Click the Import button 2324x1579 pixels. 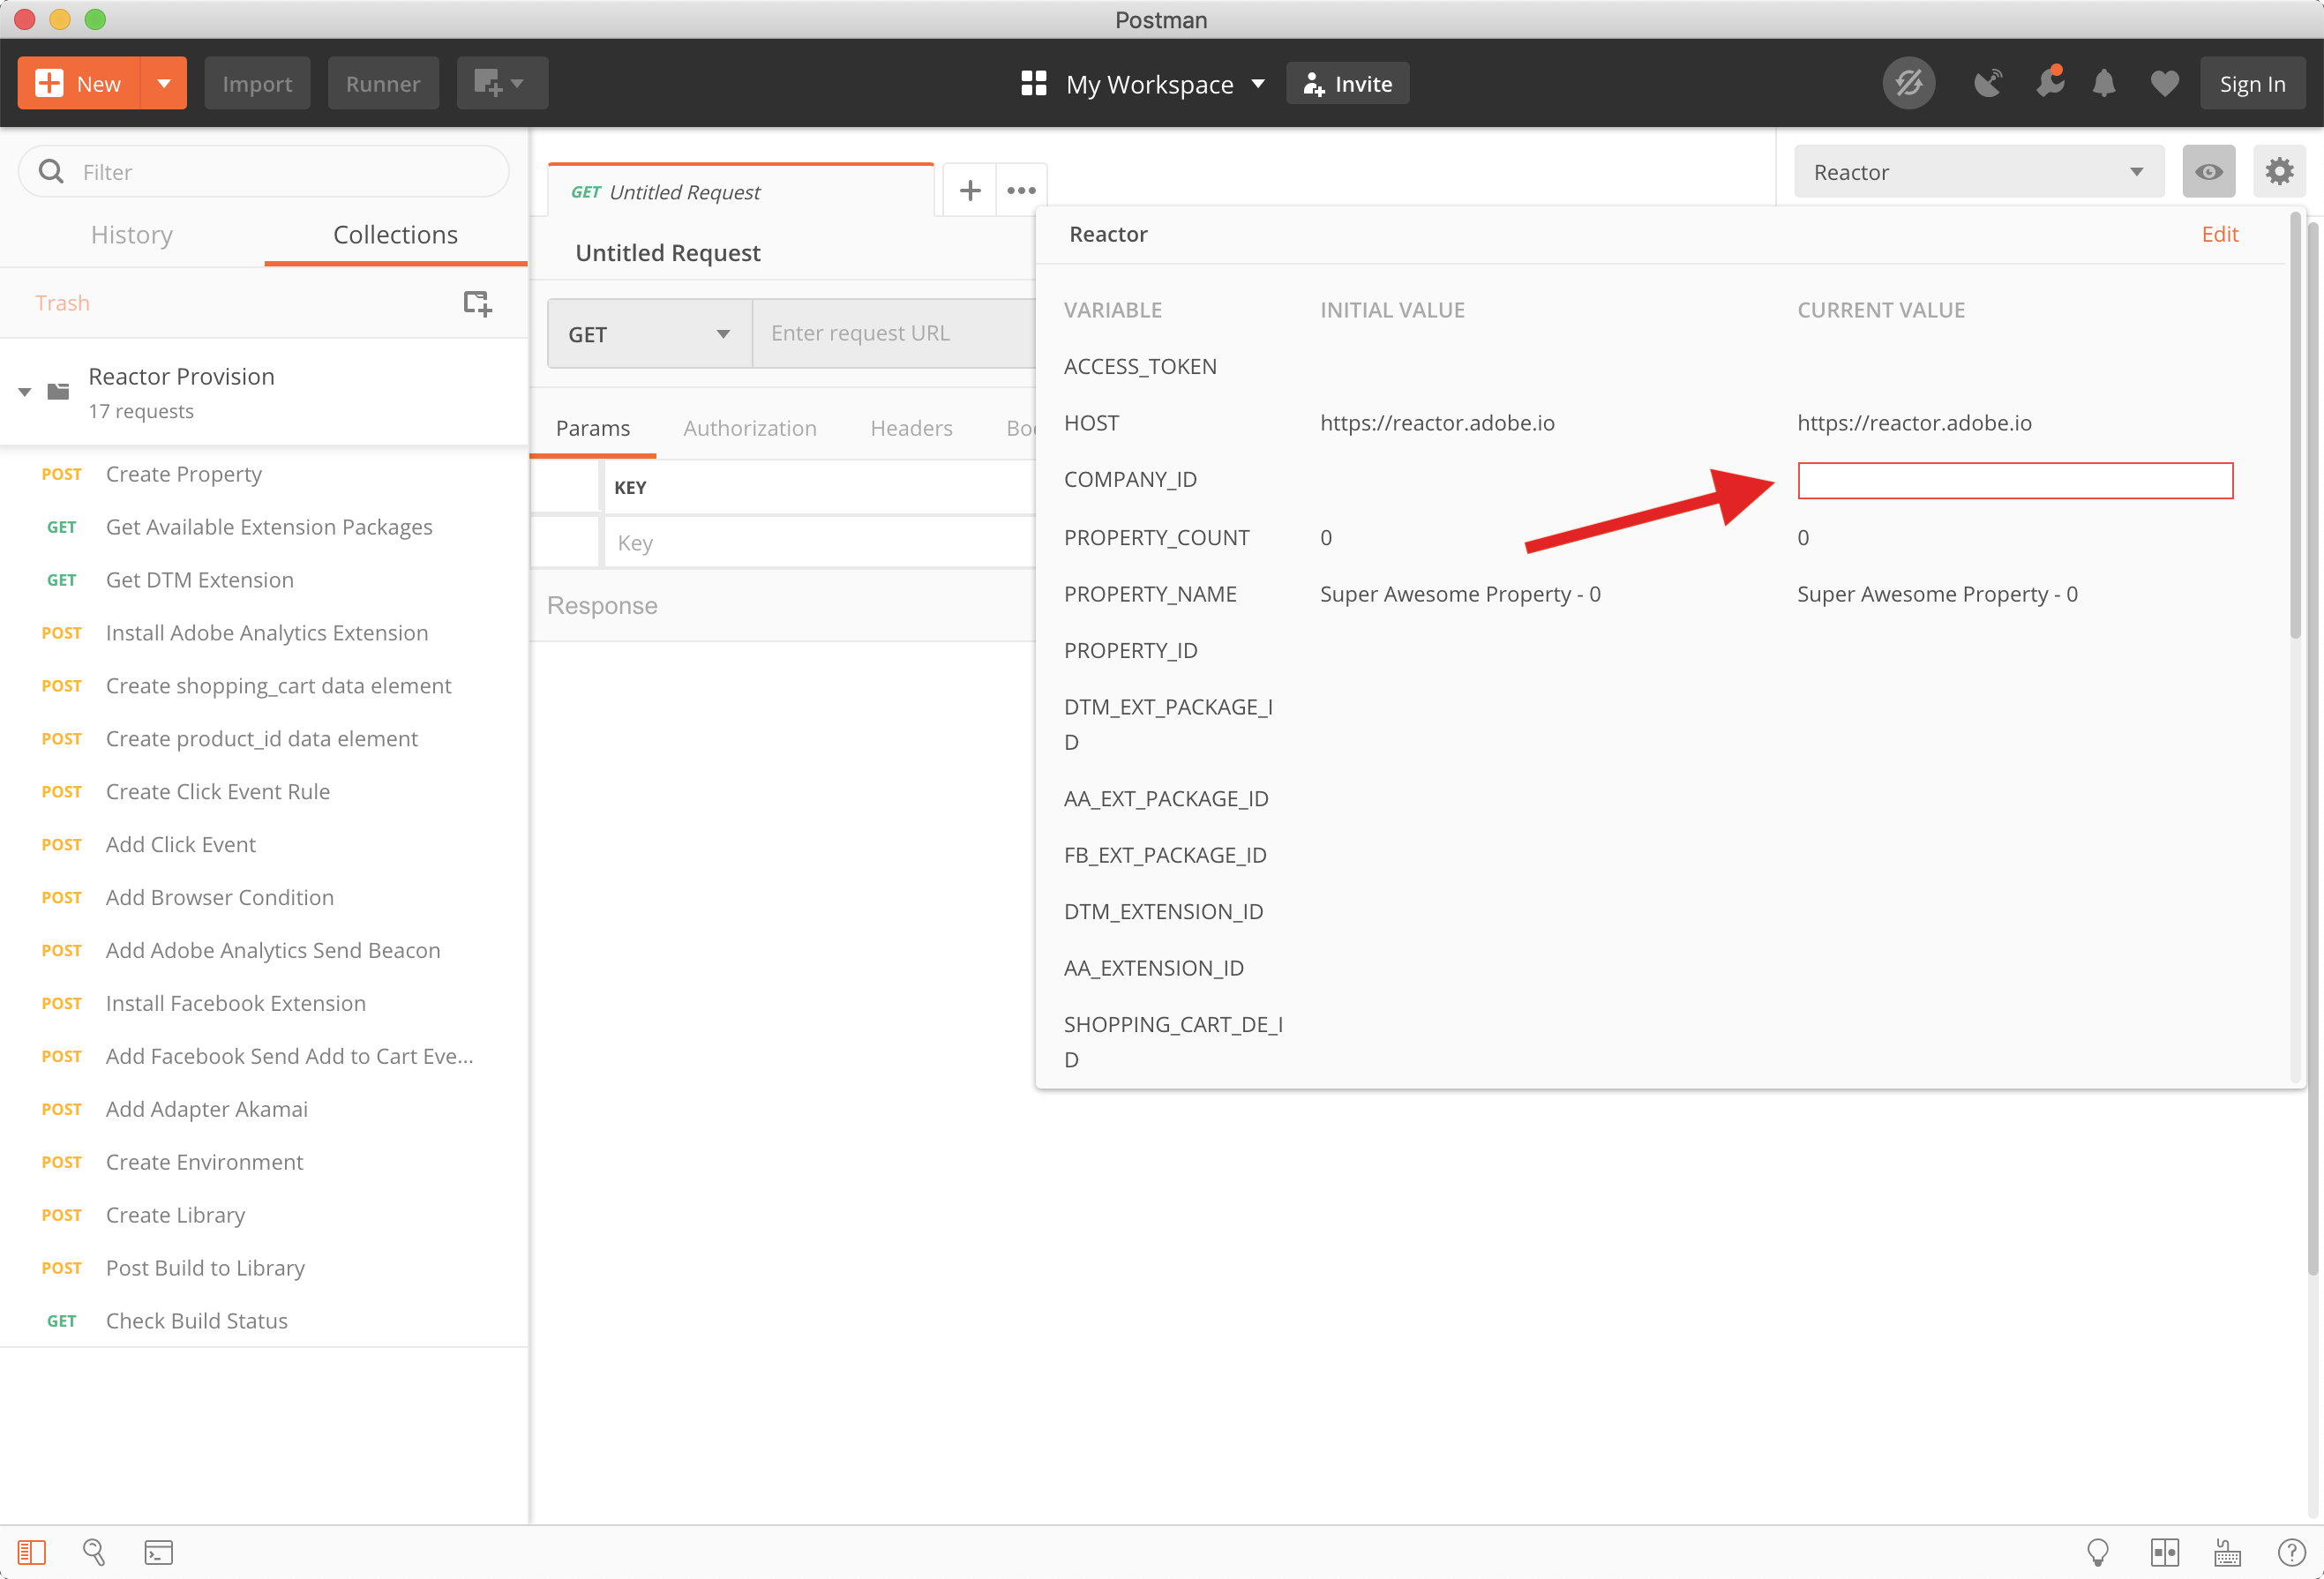tap(257, 84)
